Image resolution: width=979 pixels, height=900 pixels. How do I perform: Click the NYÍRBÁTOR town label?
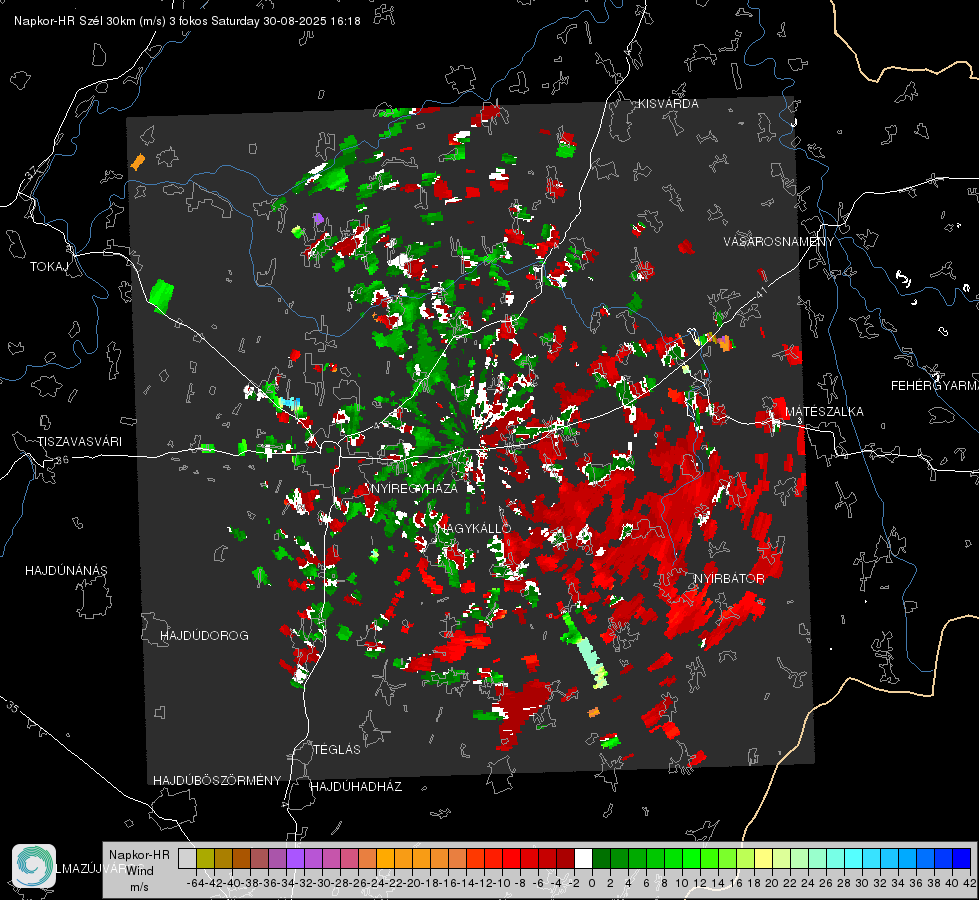pos(729,579)
